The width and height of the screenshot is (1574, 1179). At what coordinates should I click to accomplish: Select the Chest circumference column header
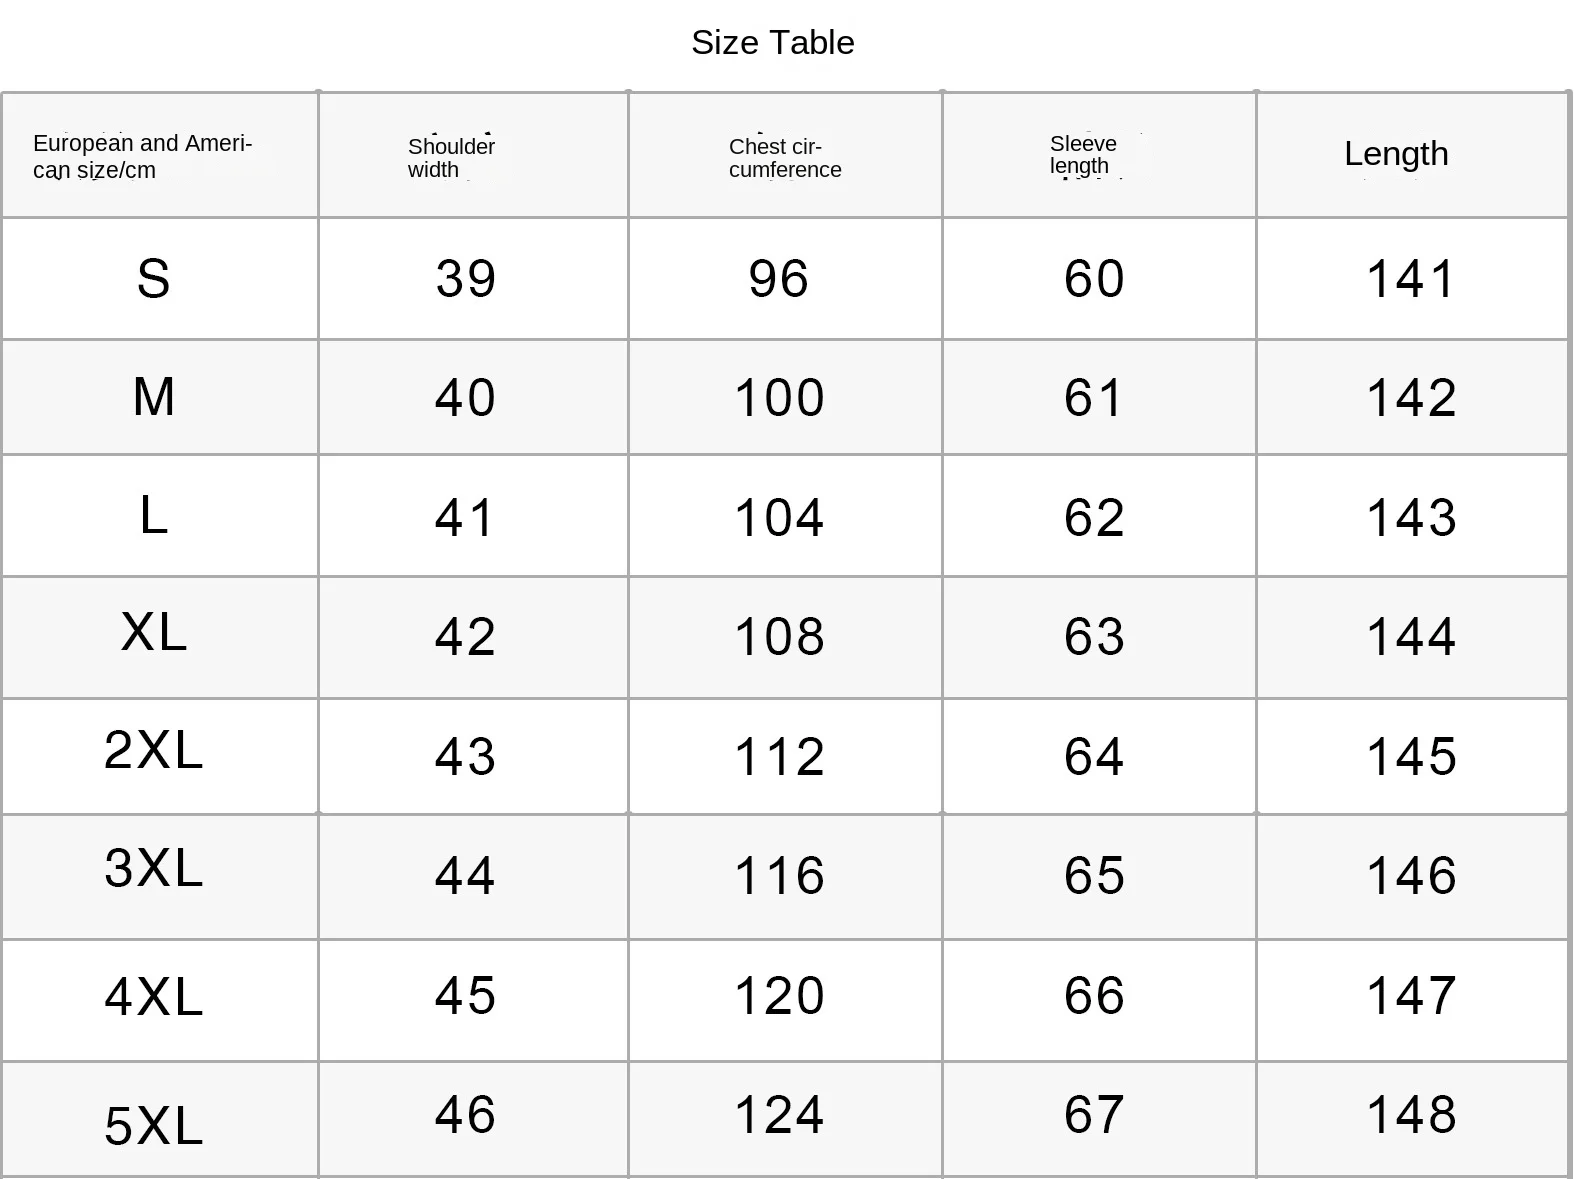[x=784, y=158]
